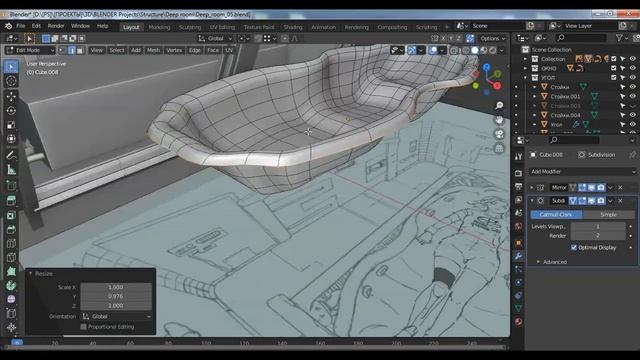
Task: Open the Add Modifier dropdown
Action: (582, 171)
